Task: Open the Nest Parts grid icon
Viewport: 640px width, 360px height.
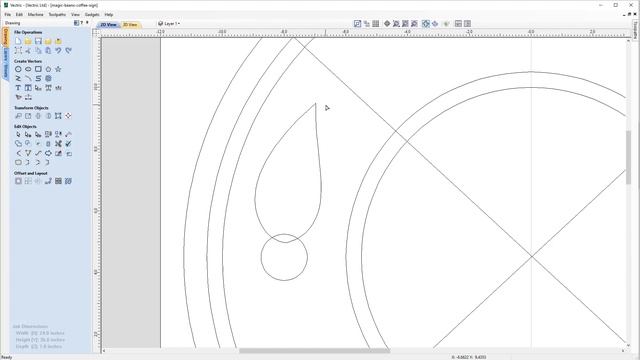Action: tap(58, 181)
